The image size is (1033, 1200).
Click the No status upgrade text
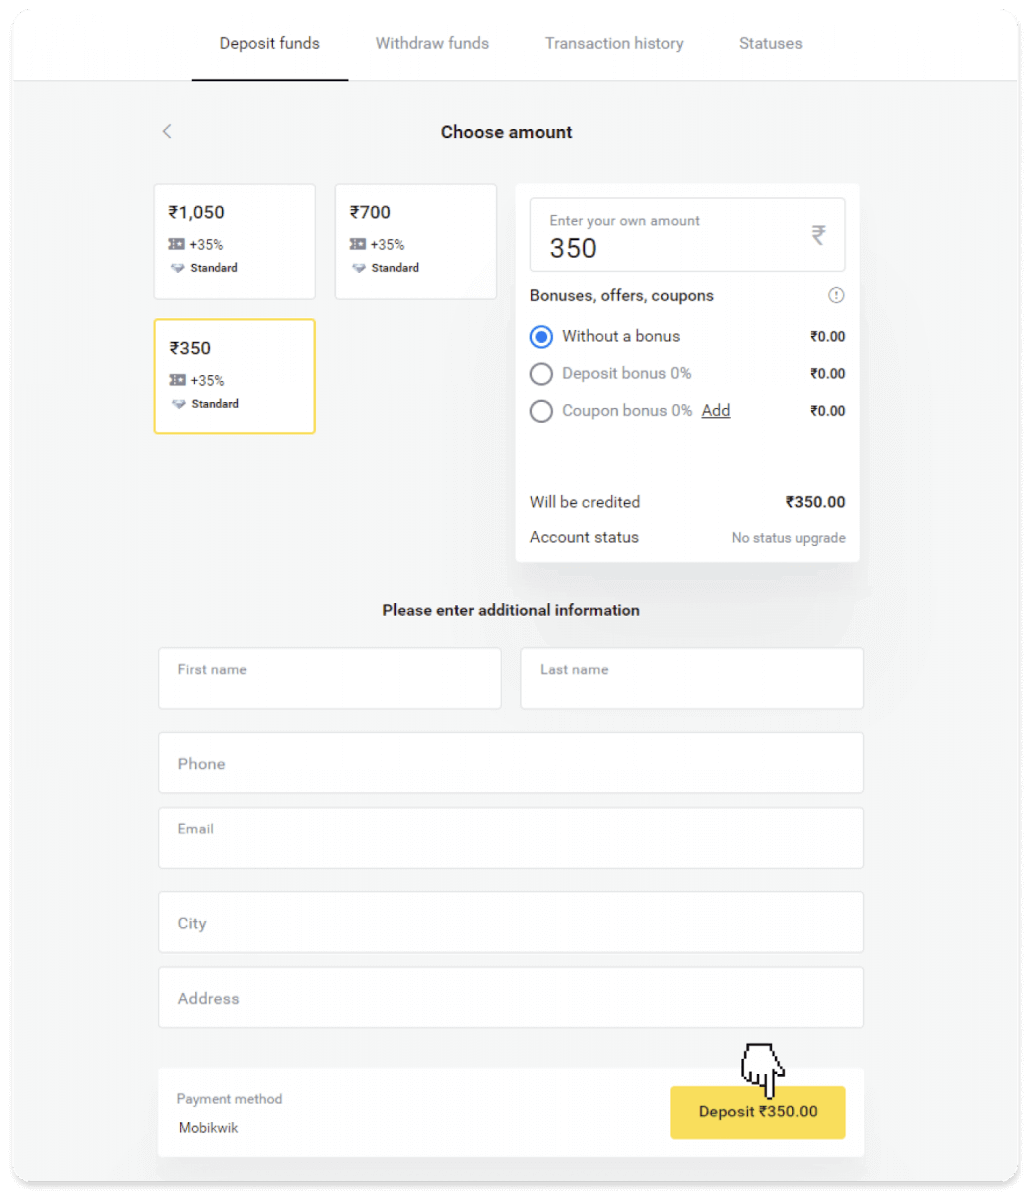pyautogui.click(x=788, y=538)
